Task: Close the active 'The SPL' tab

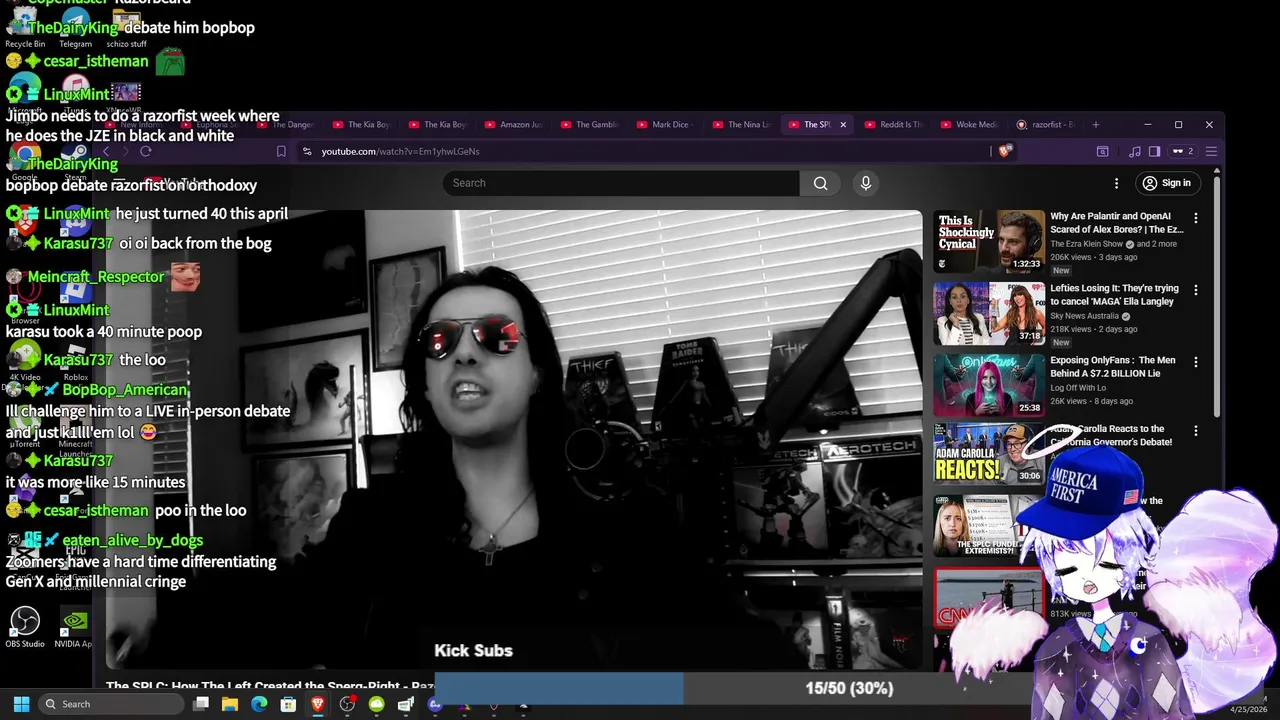Action: pyautogui.click(x=843, y=125)
